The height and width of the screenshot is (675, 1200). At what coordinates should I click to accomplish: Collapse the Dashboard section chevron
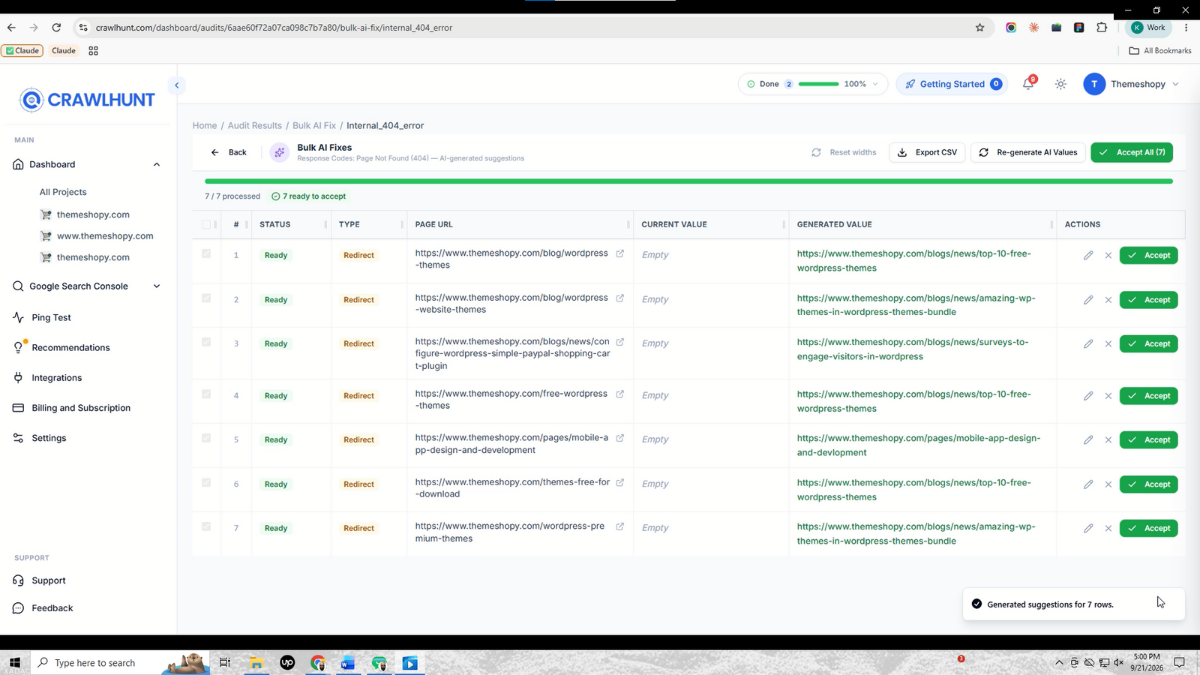156,164
